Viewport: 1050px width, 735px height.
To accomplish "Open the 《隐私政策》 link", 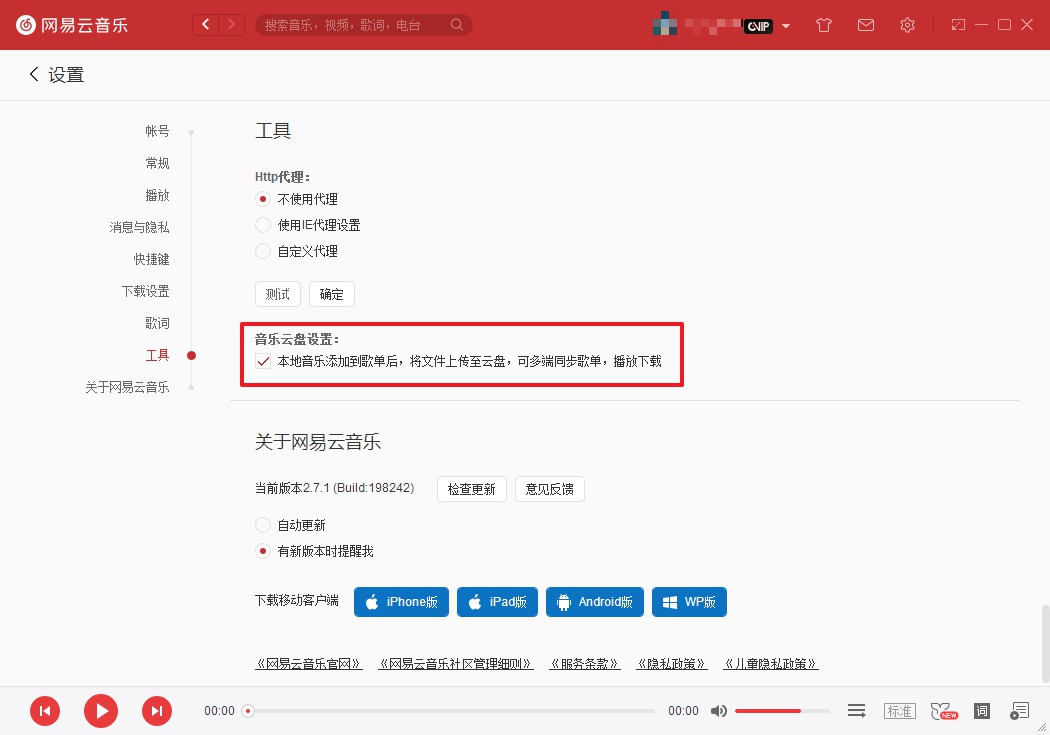I will [672, 663].
